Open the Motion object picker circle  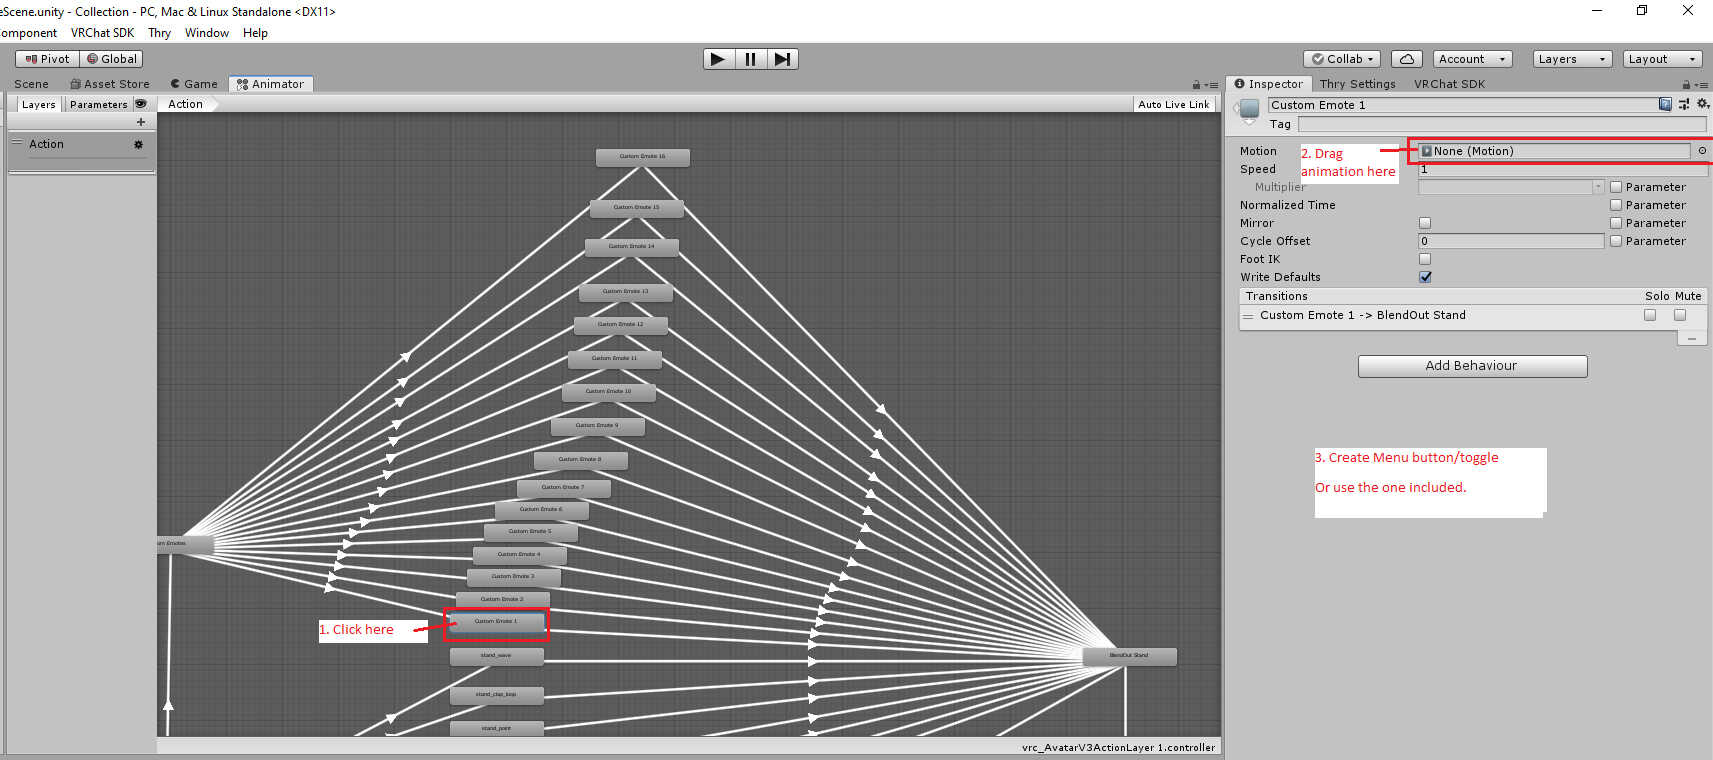(1702, 151)
